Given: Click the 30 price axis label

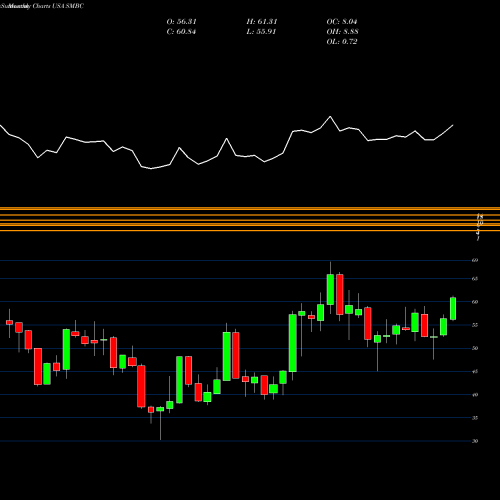Looking at the screenshot, I should pos(475,441).
